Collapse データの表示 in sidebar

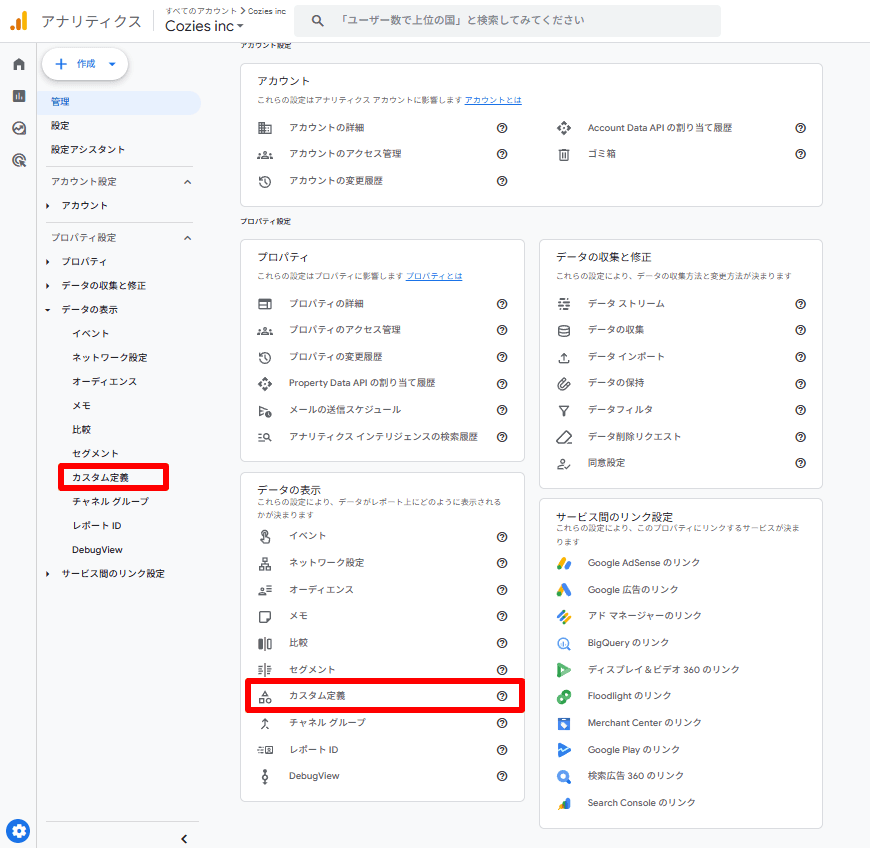pos(48,310)
